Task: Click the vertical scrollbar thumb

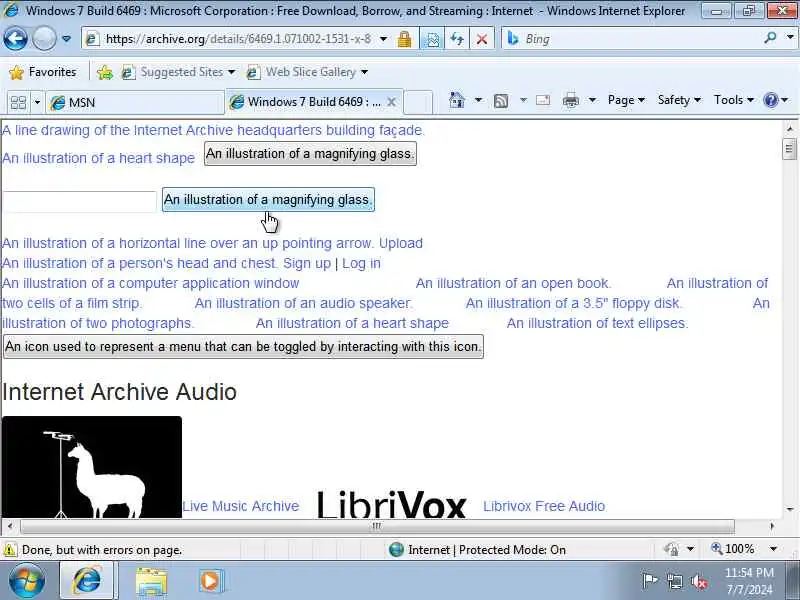Action: coord(789,149)
